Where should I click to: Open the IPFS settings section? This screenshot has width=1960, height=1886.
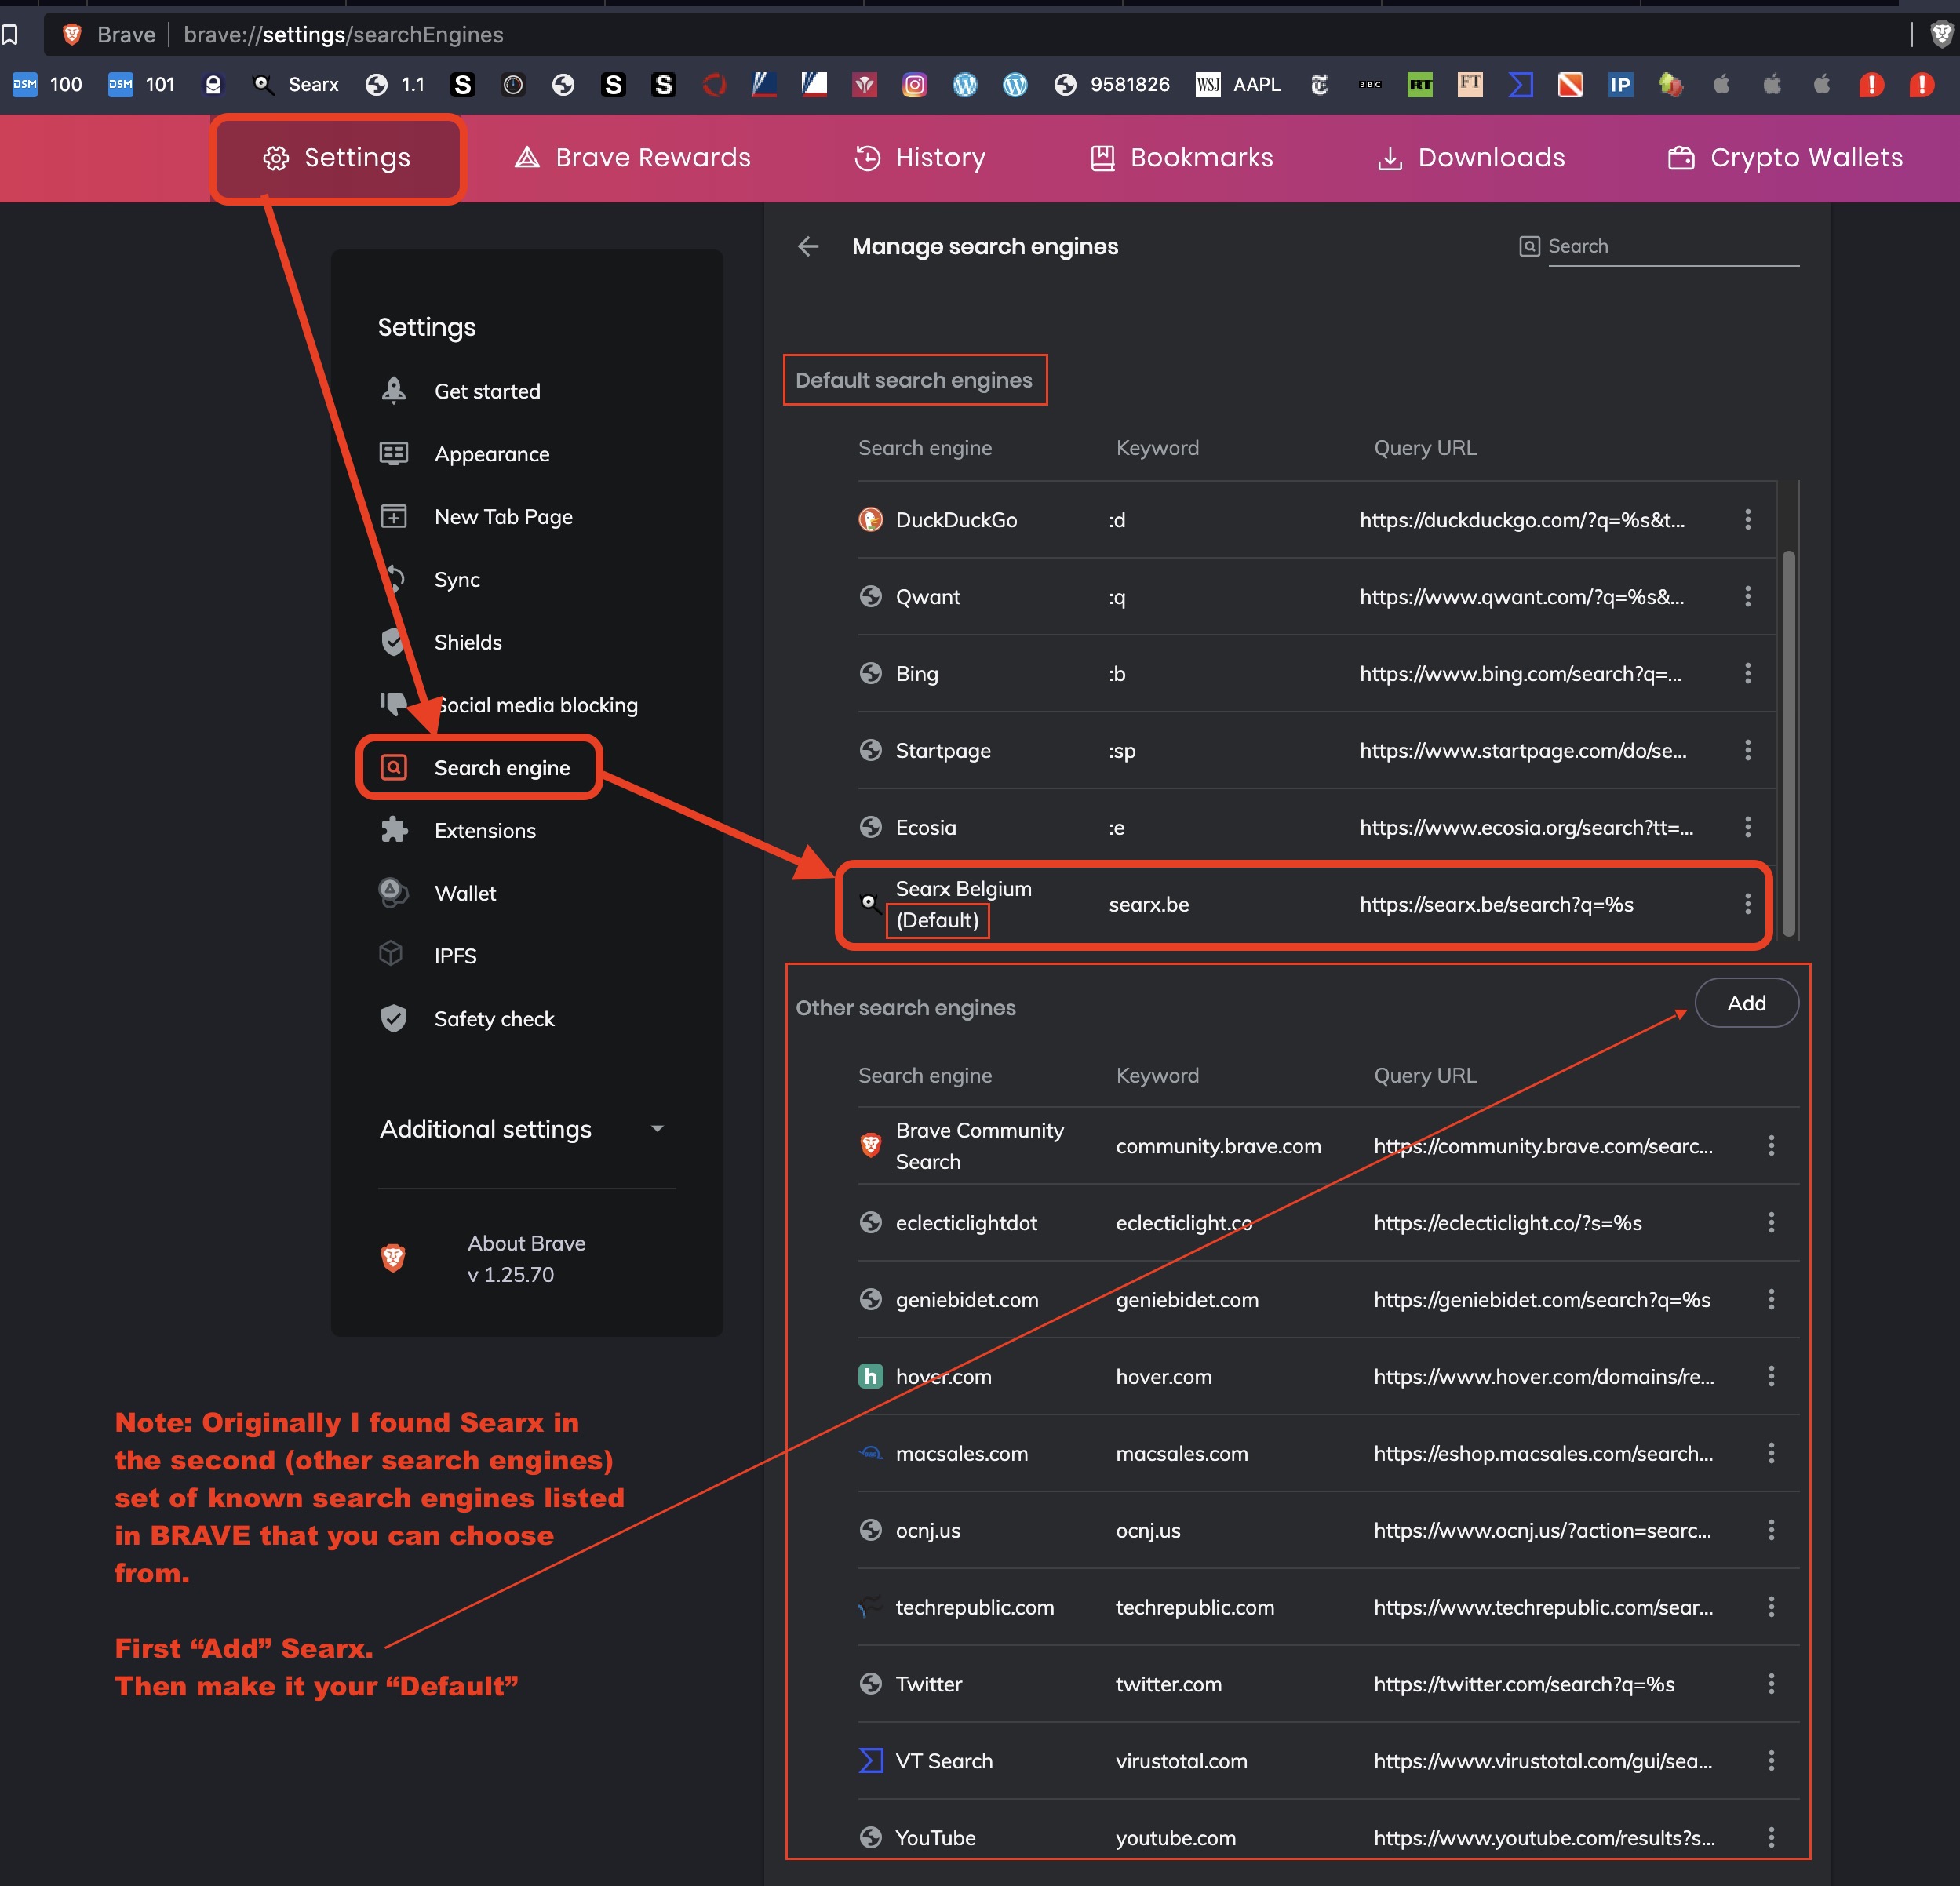pos(454,956)
